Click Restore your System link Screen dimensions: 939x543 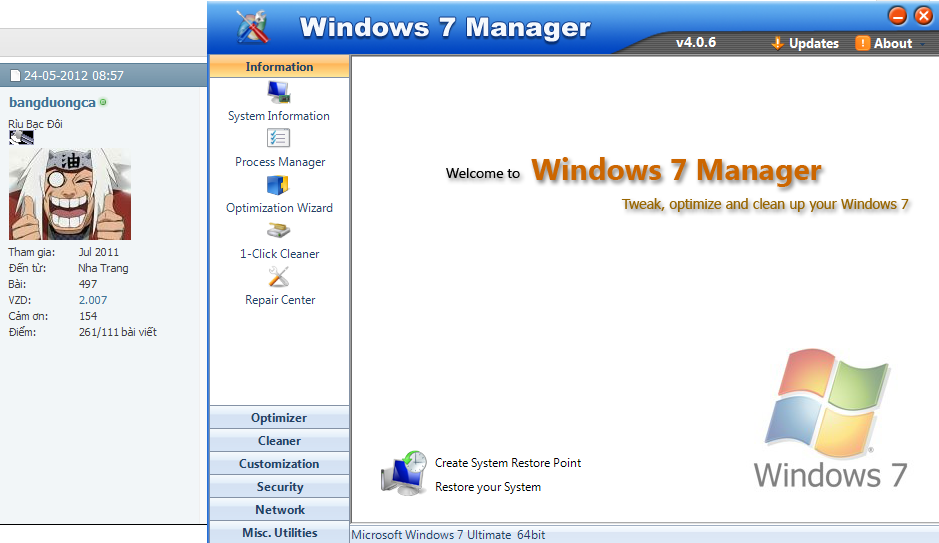pyautogui.click(x=488, y=487)
